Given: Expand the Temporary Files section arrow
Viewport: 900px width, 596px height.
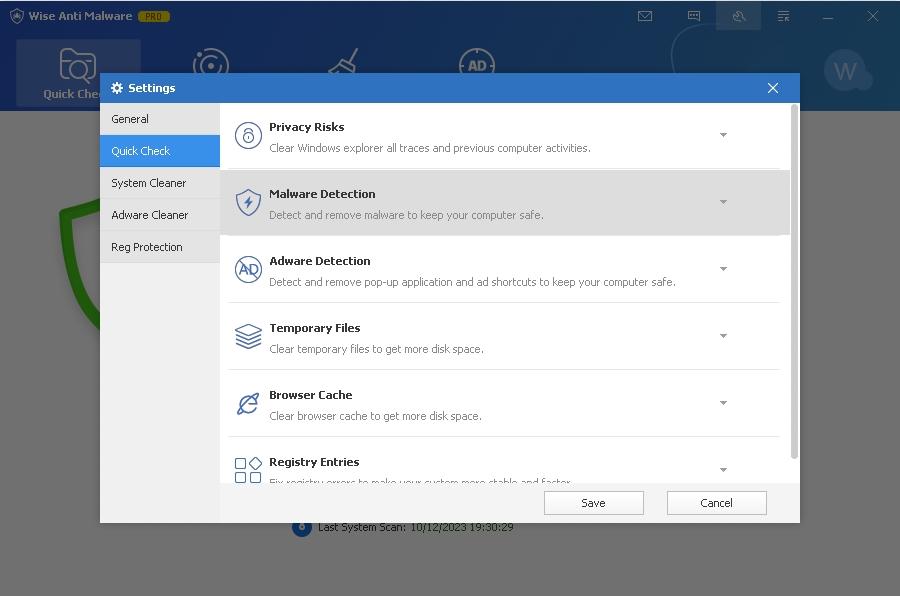Looking at the screenshot, I should click(x=723, y=336).
